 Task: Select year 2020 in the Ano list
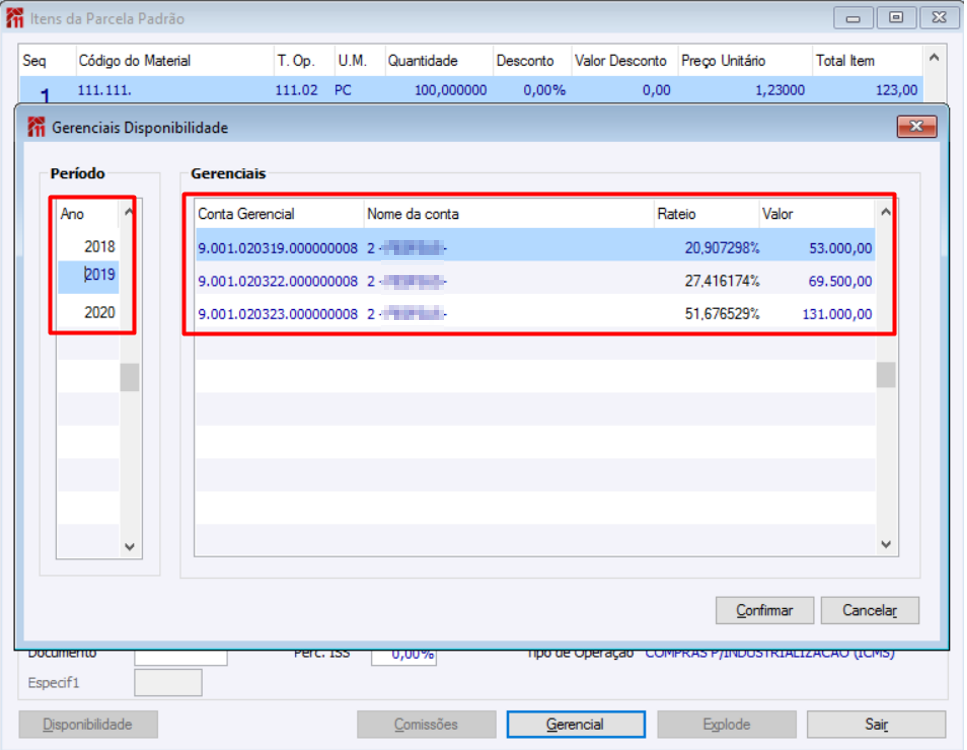(88, 312)
